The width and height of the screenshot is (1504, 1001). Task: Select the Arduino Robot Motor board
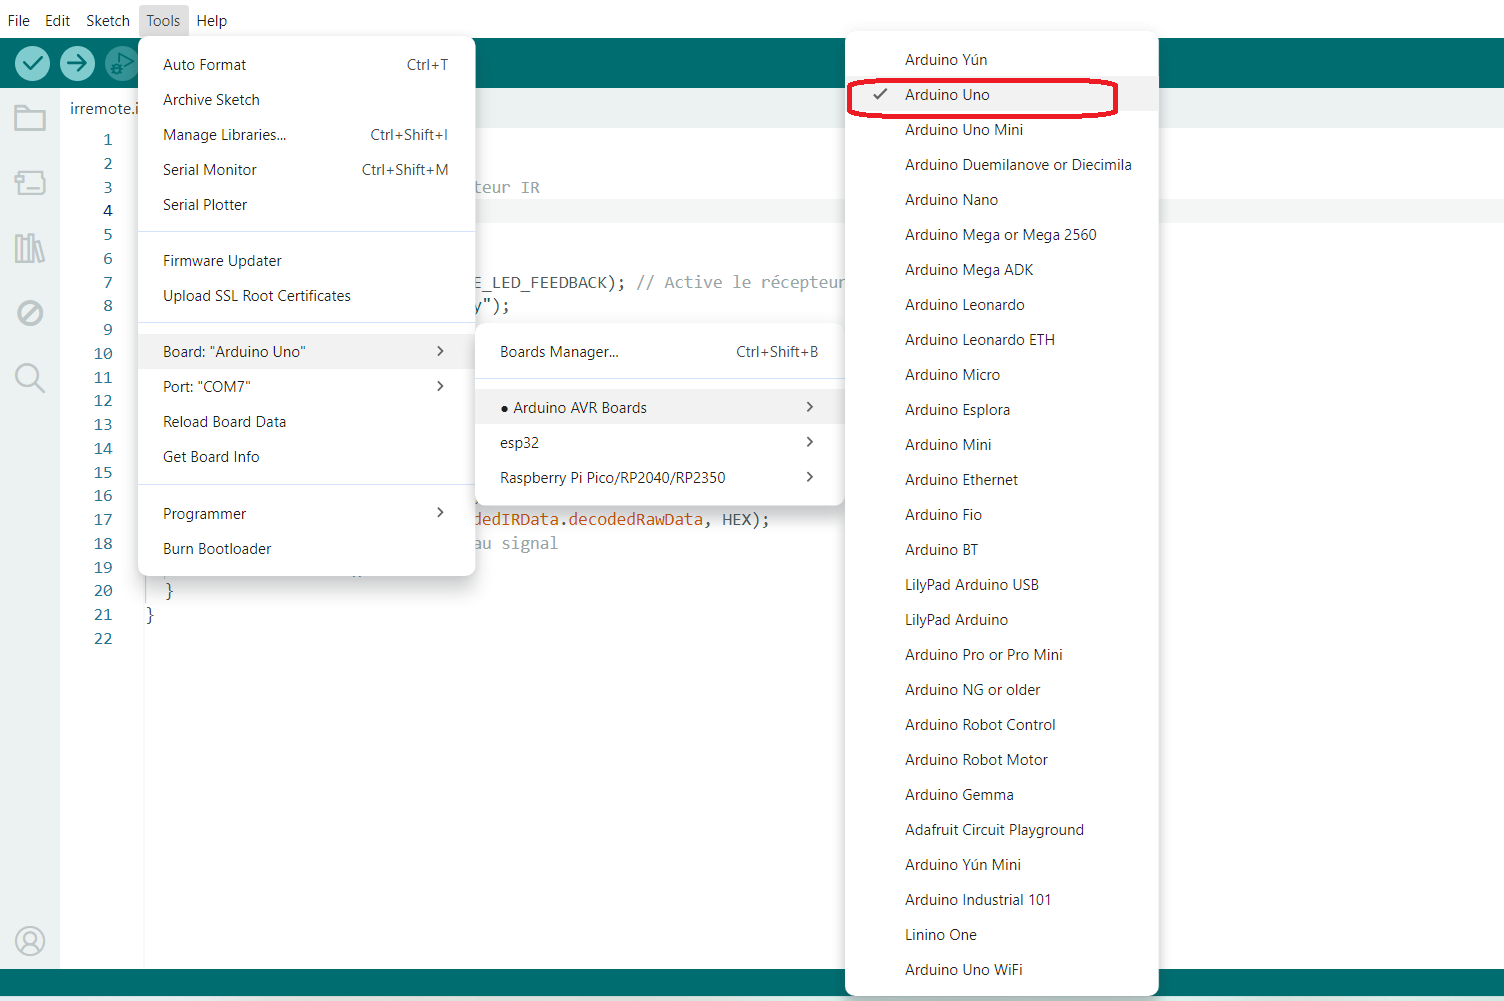coord(1002,760)
